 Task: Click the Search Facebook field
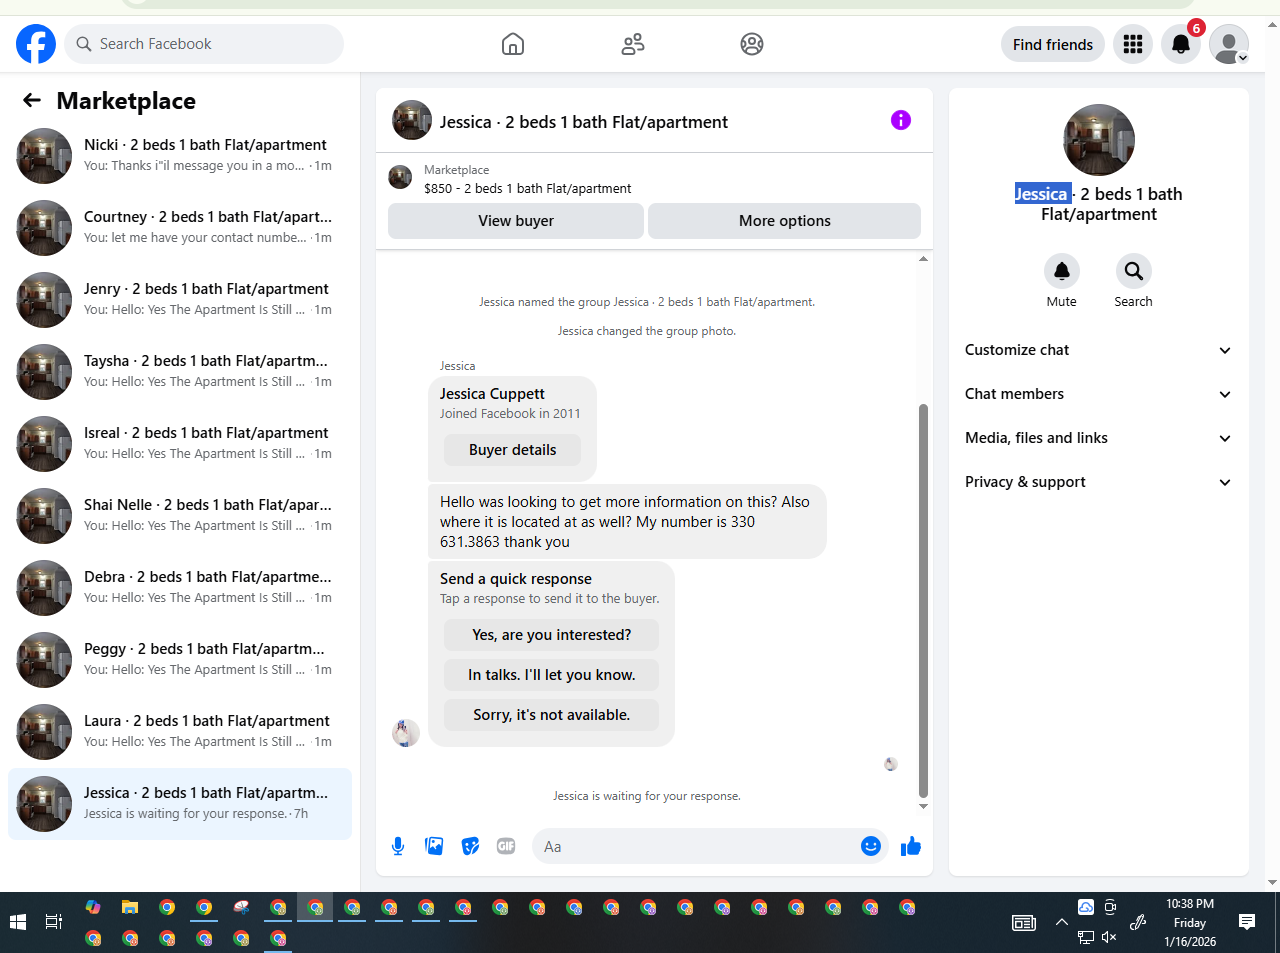click(x=204, y=44)
